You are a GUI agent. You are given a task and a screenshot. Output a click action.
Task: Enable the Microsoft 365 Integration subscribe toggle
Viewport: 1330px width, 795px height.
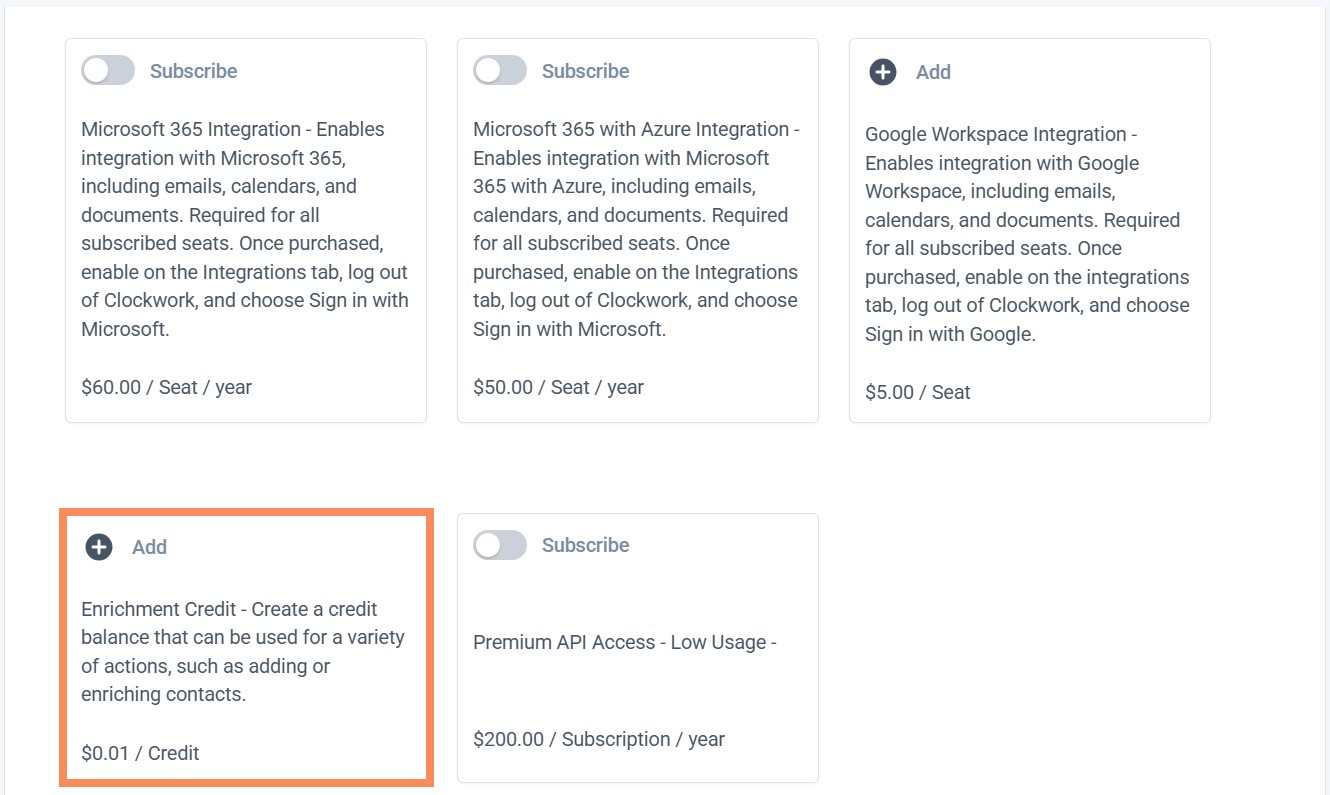point(108,71)
